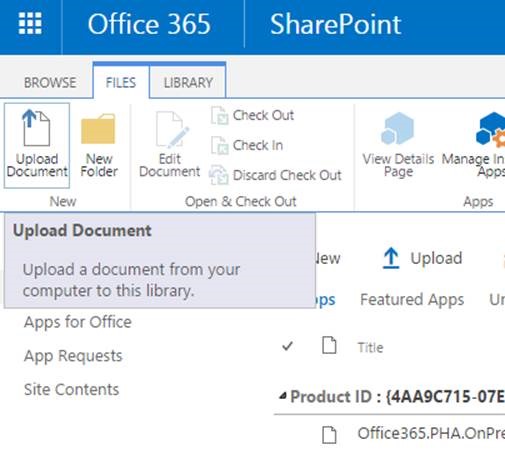Open the Featured Apps view
The image size is (505, 475).
[412, 299]
